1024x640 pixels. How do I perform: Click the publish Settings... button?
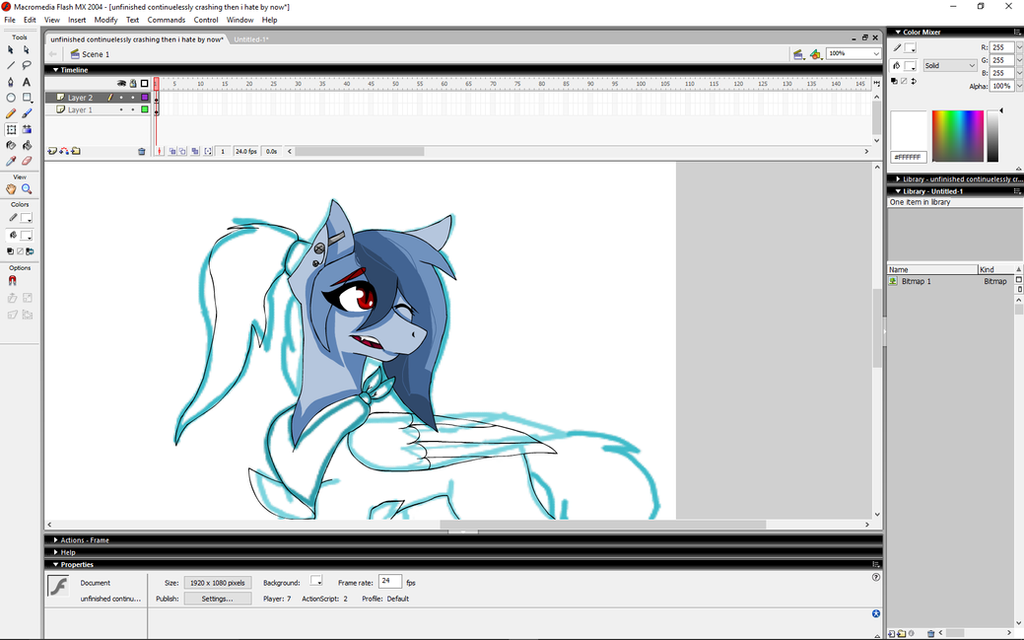click(217, 599)
